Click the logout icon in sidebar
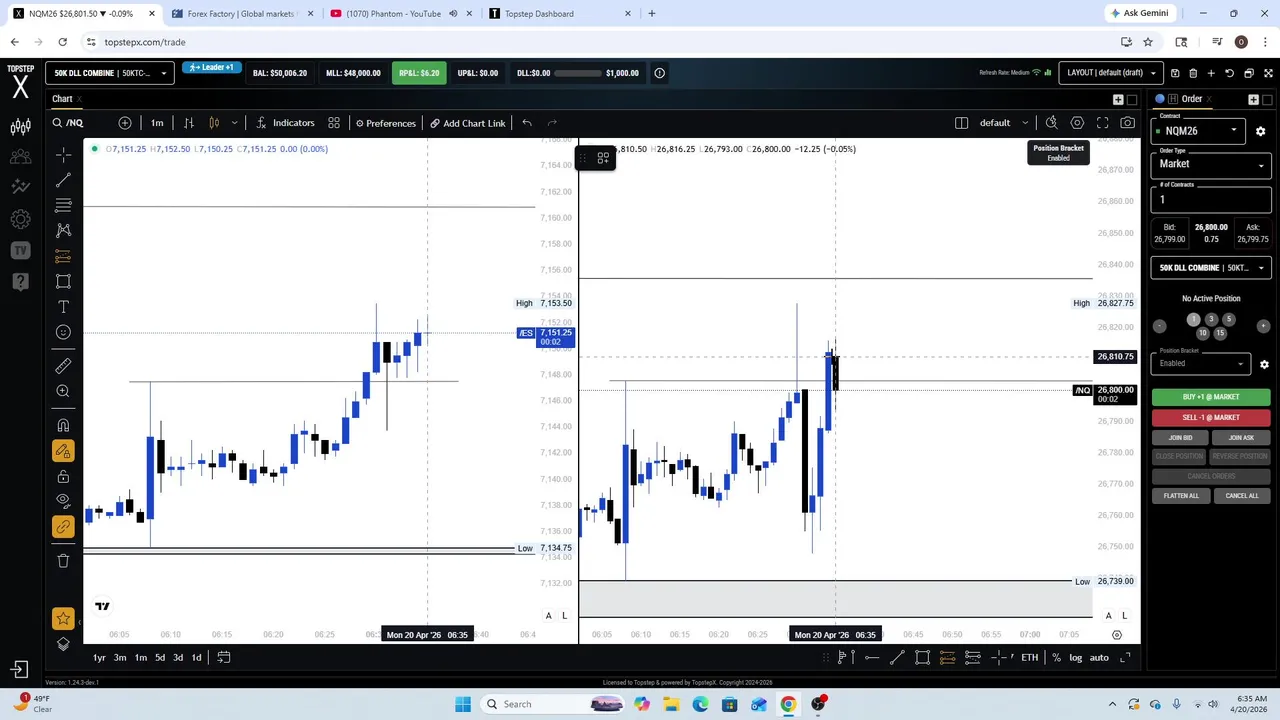 20,669
